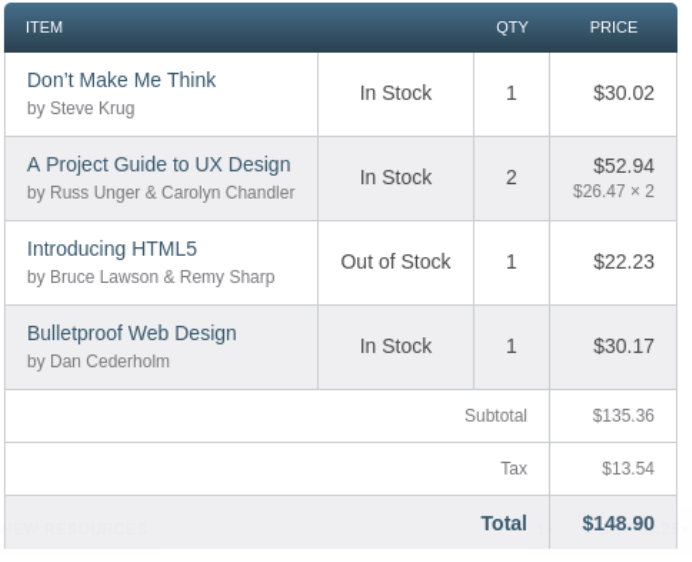
Task: Click the QTY column header
Action: 512,28
